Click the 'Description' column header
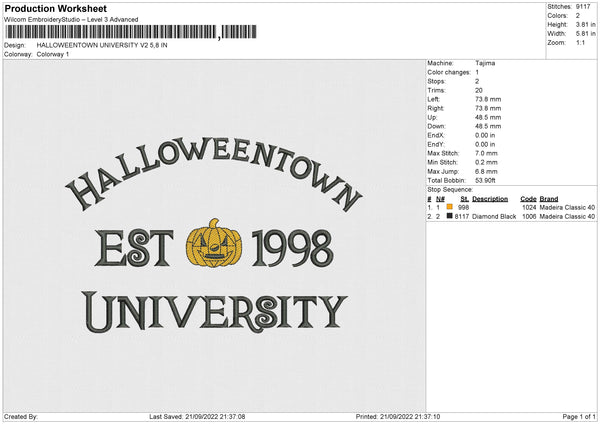This screenshot has height=424, width=600. coord(490,199)
